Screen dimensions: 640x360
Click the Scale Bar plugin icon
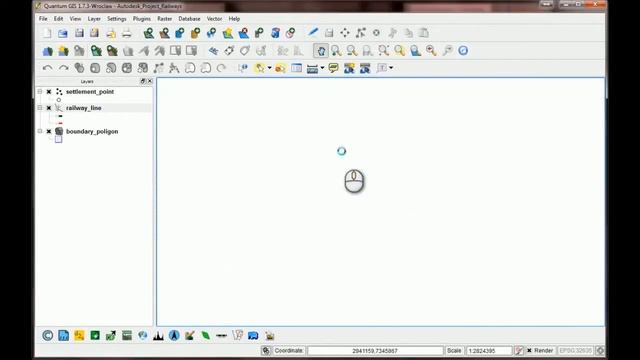(222, 336)
